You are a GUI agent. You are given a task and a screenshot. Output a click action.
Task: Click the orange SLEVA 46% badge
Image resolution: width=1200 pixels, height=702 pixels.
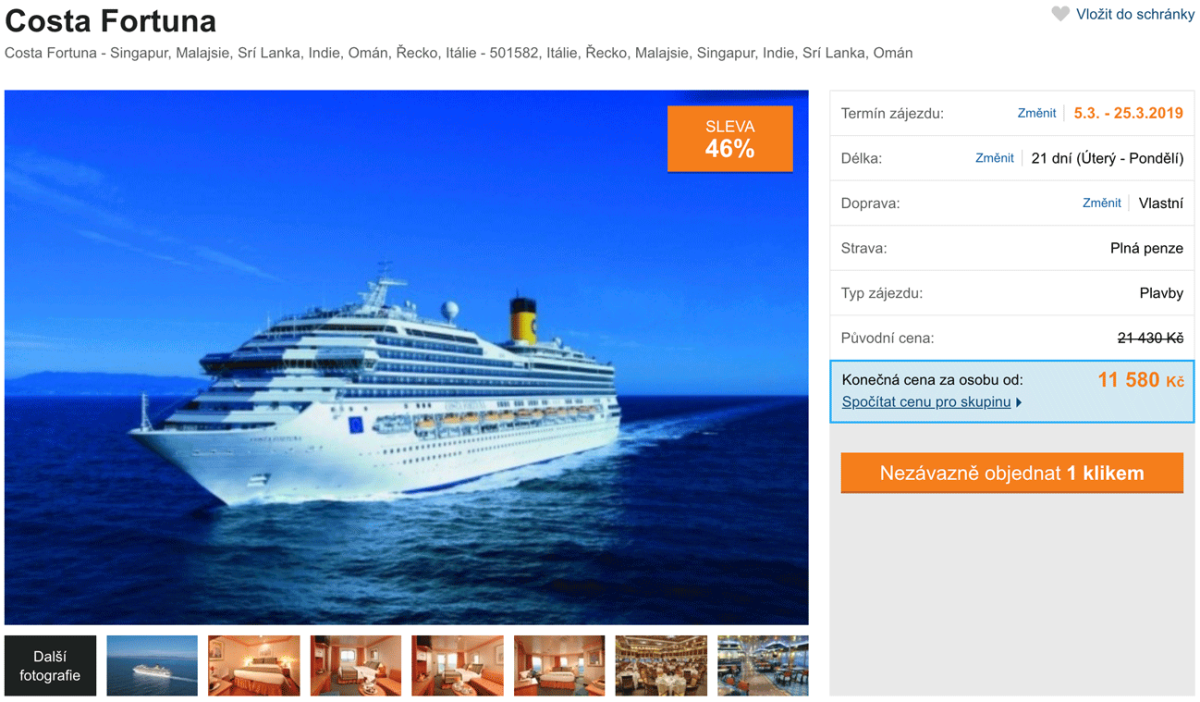[x=730, y=139]
